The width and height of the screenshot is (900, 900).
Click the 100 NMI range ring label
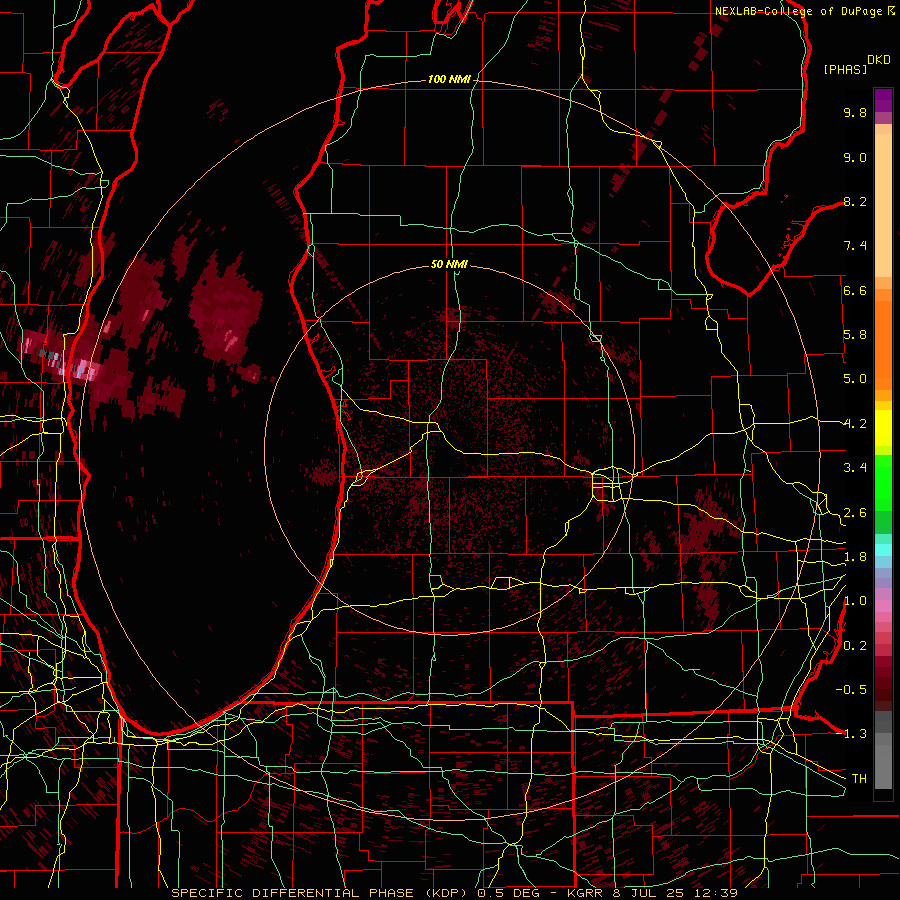(x=449, y=79)
